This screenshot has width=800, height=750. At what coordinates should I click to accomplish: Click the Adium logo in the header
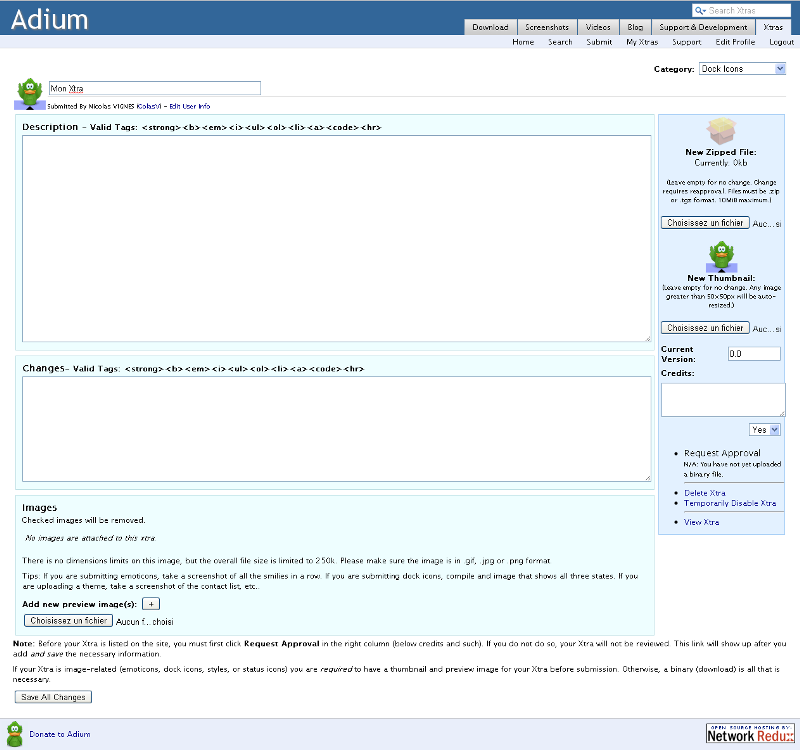click(50, 19)
